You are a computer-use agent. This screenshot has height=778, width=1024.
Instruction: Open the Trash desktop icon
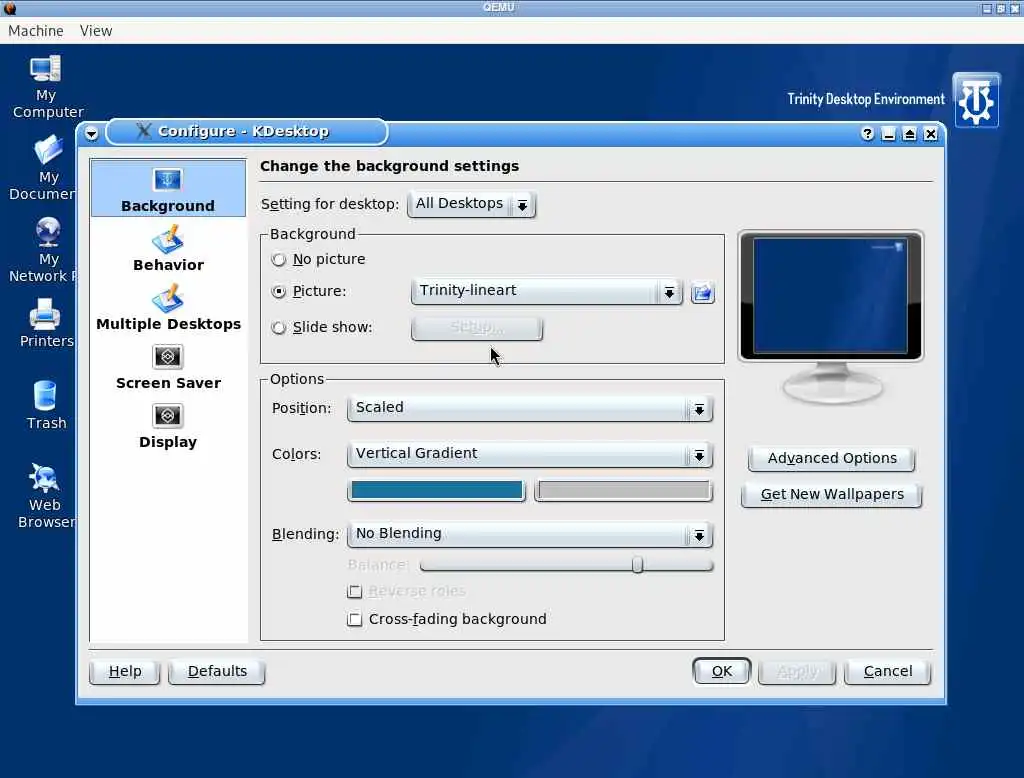point(46,405)
